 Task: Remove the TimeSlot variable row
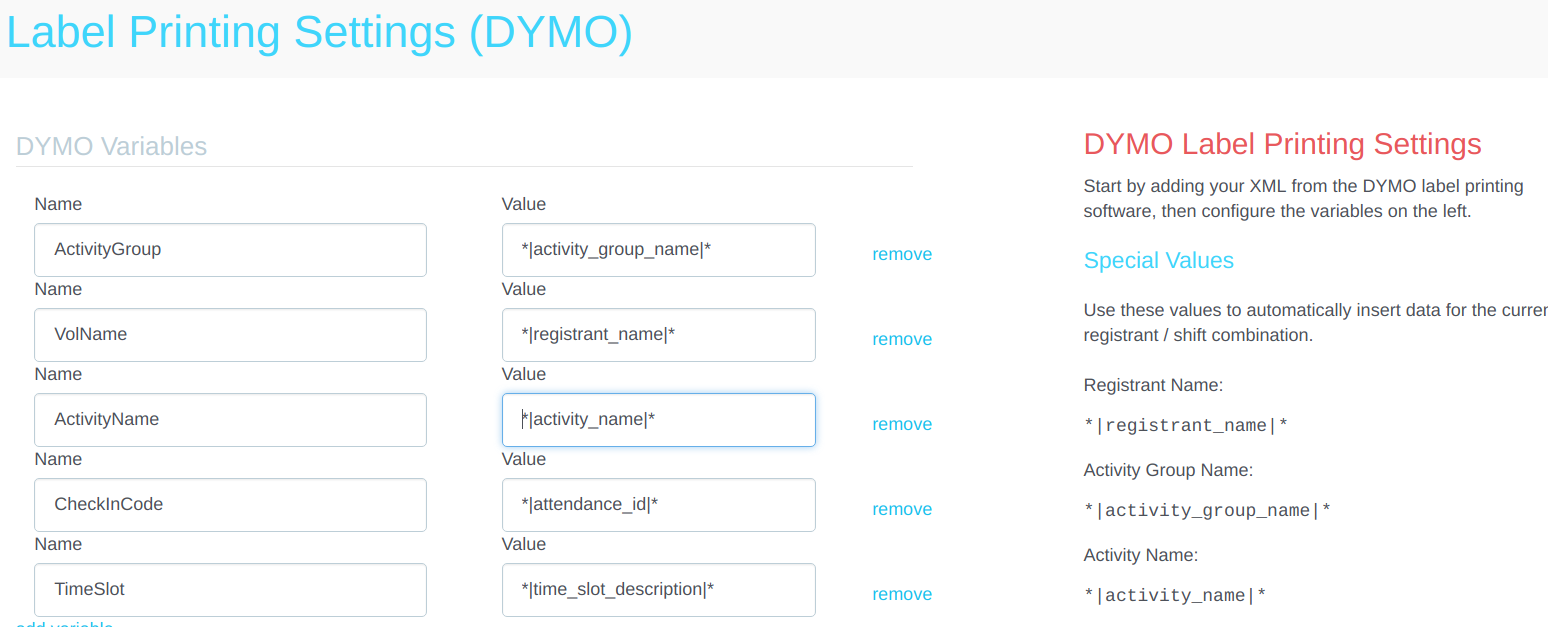click(901, 594)
